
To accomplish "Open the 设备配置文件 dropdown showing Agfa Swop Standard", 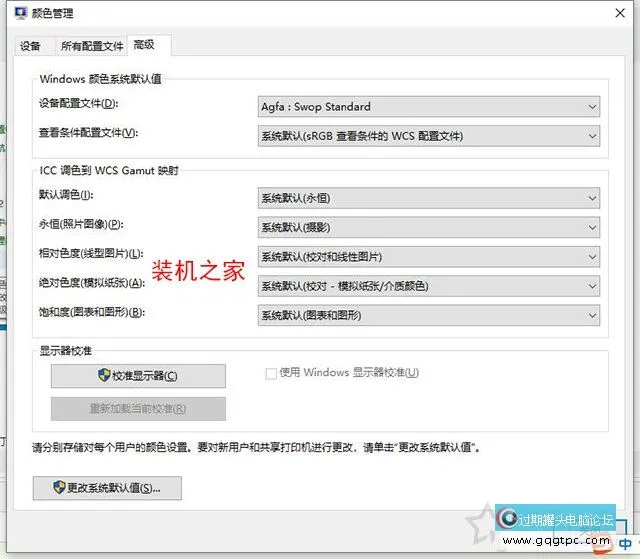I will (x=429, y=106).
